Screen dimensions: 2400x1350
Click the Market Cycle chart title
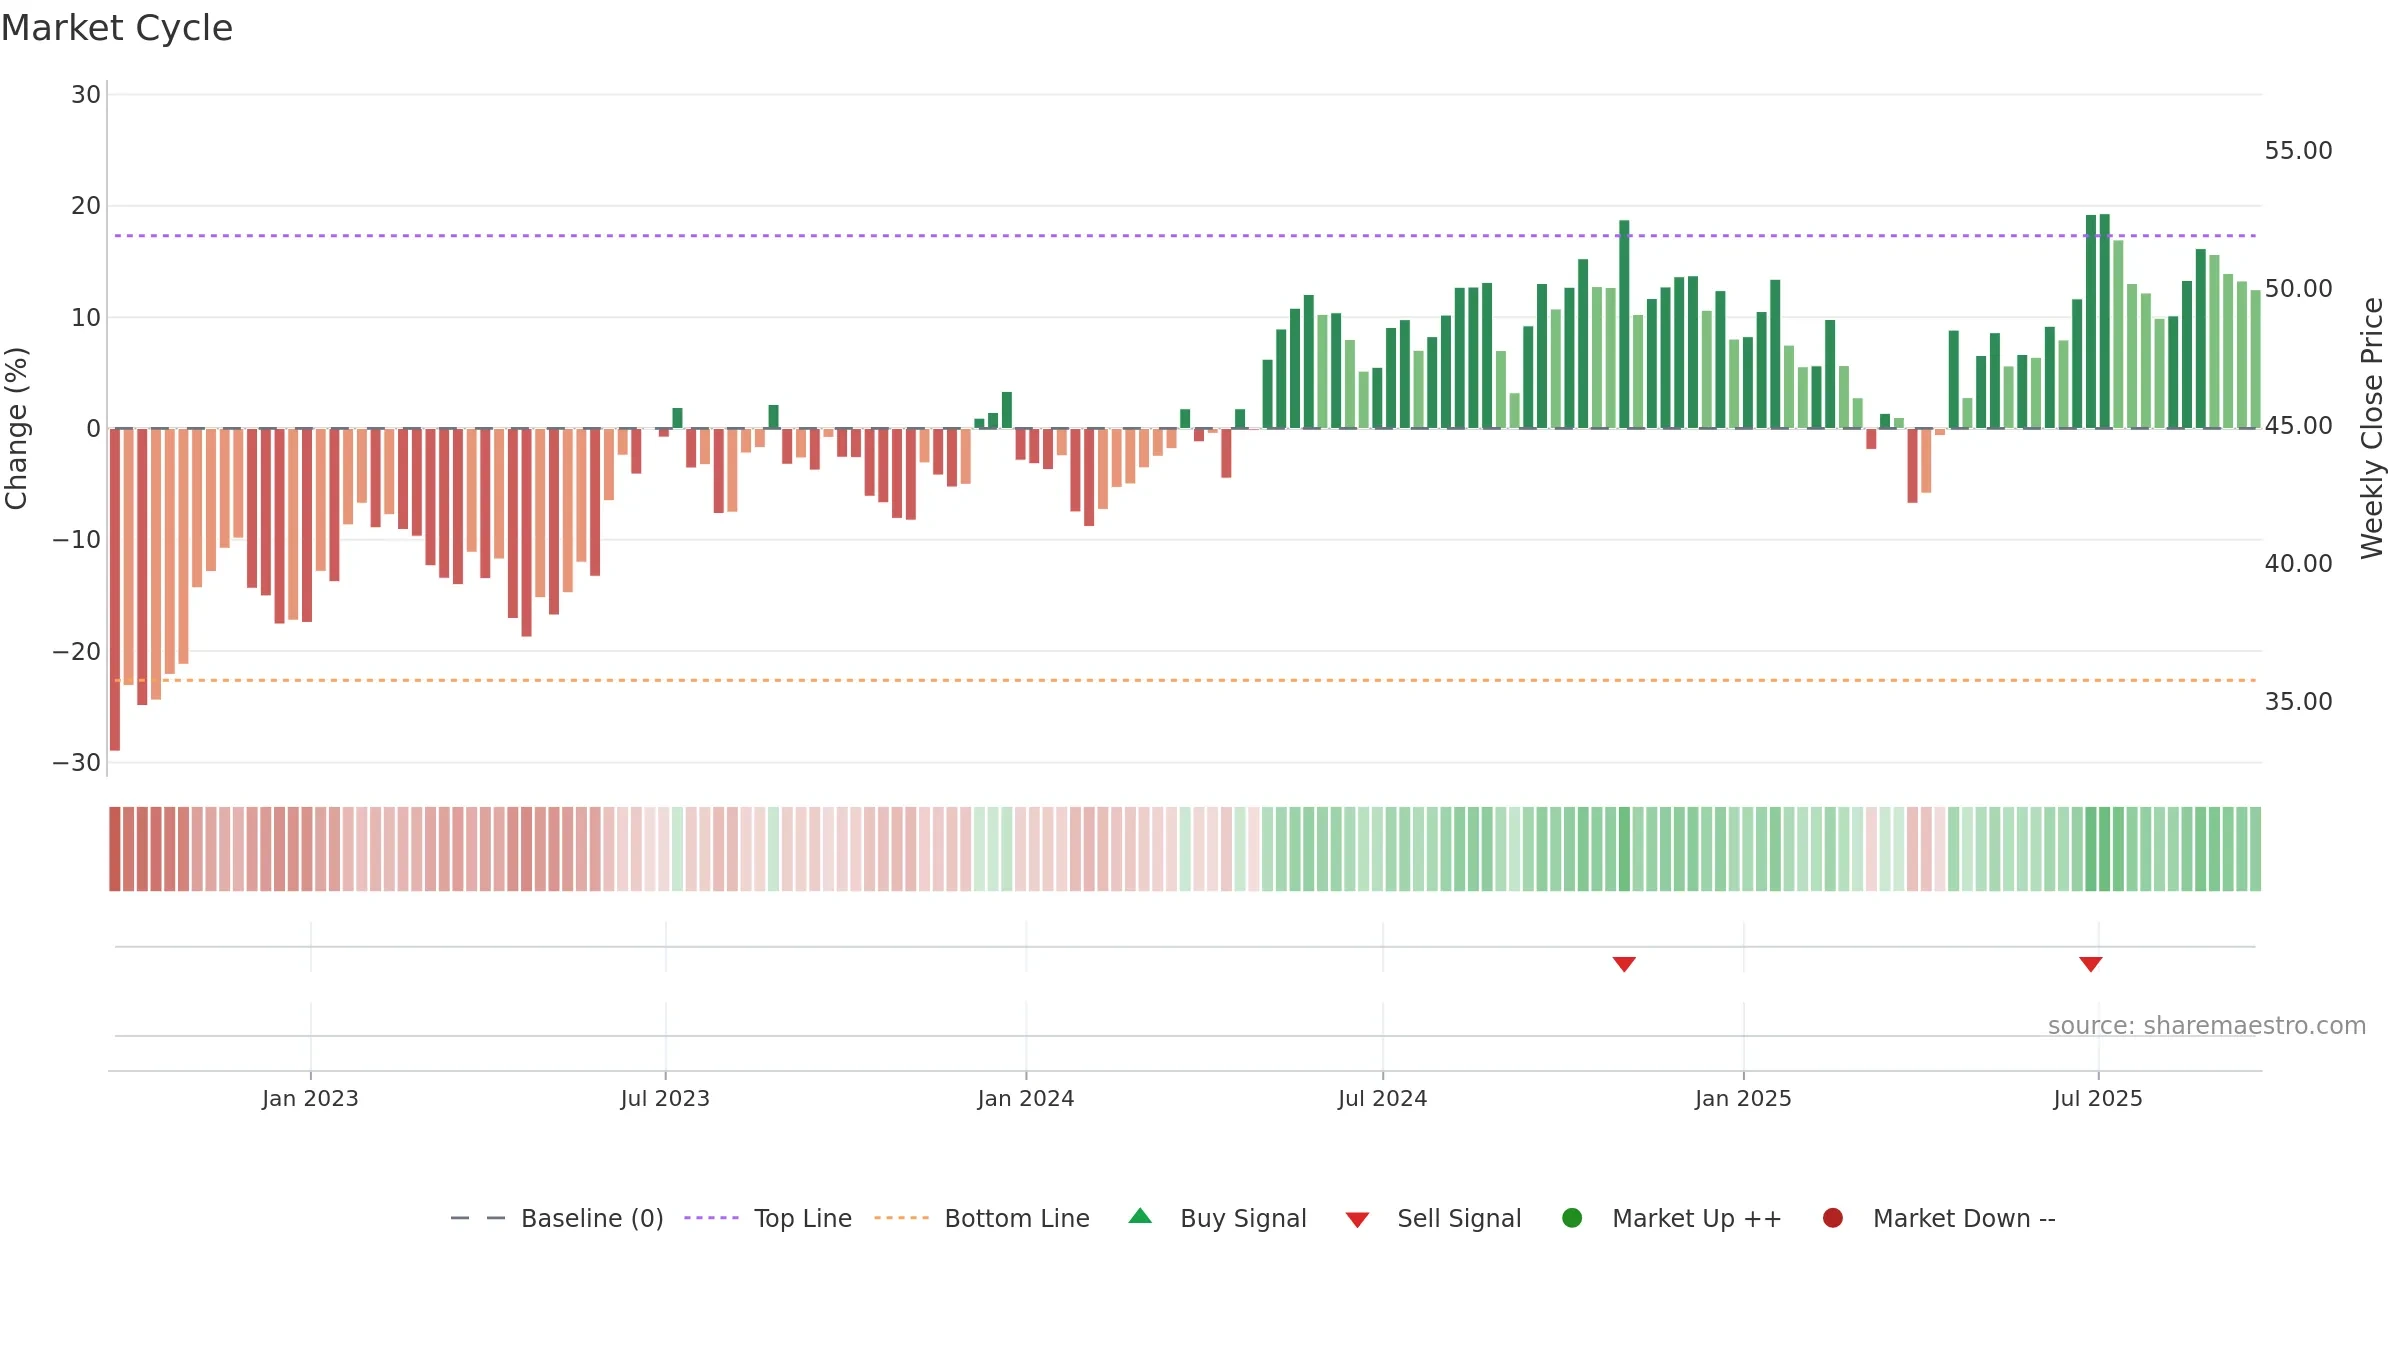coord(117,28)
